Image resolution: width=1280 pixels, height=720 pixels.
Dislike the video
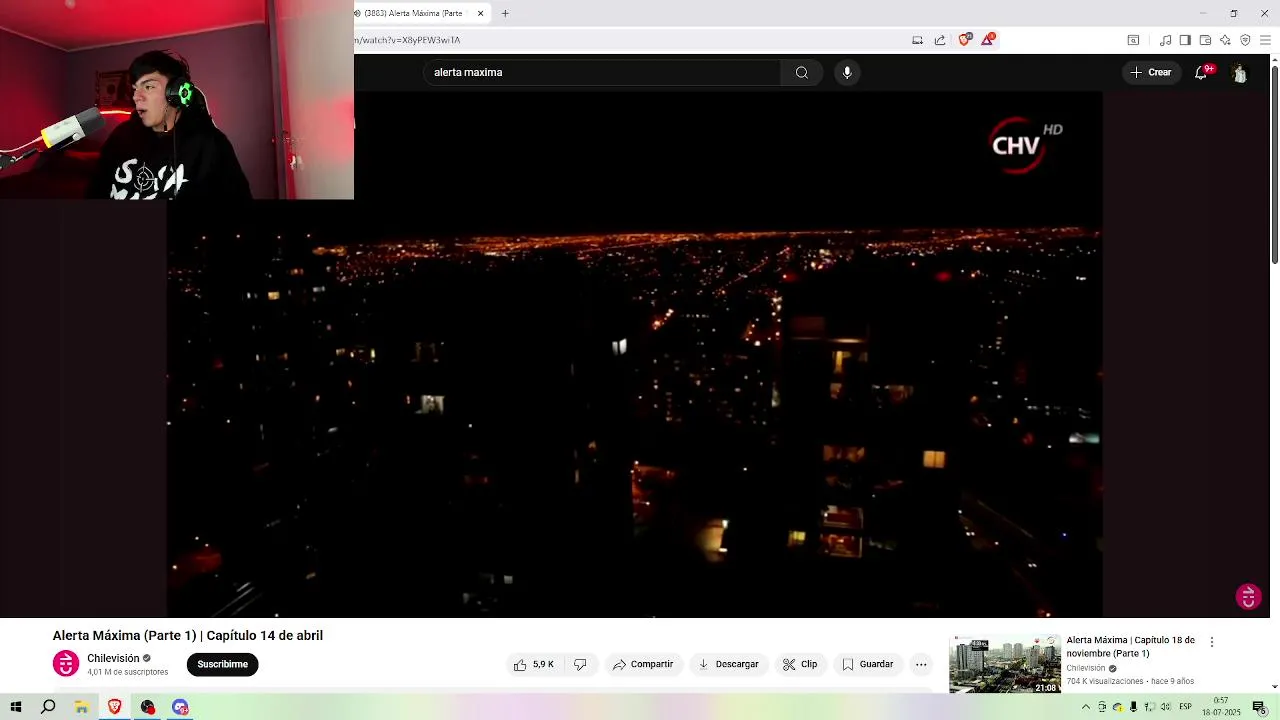(x=580, y=664)
